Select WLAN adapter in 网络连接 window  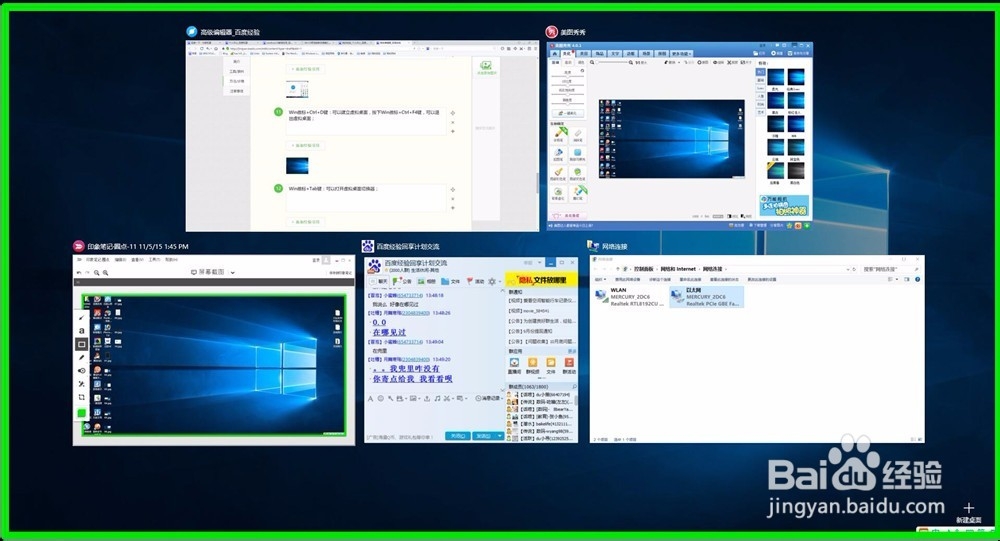[x=630, y=297]
